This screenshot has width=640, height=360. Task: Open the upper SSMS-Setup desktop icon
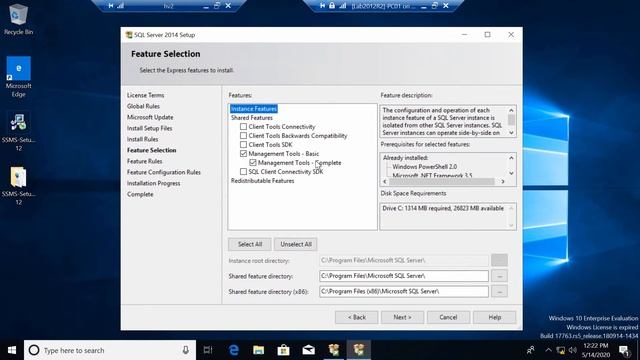(x=18, y=132)
